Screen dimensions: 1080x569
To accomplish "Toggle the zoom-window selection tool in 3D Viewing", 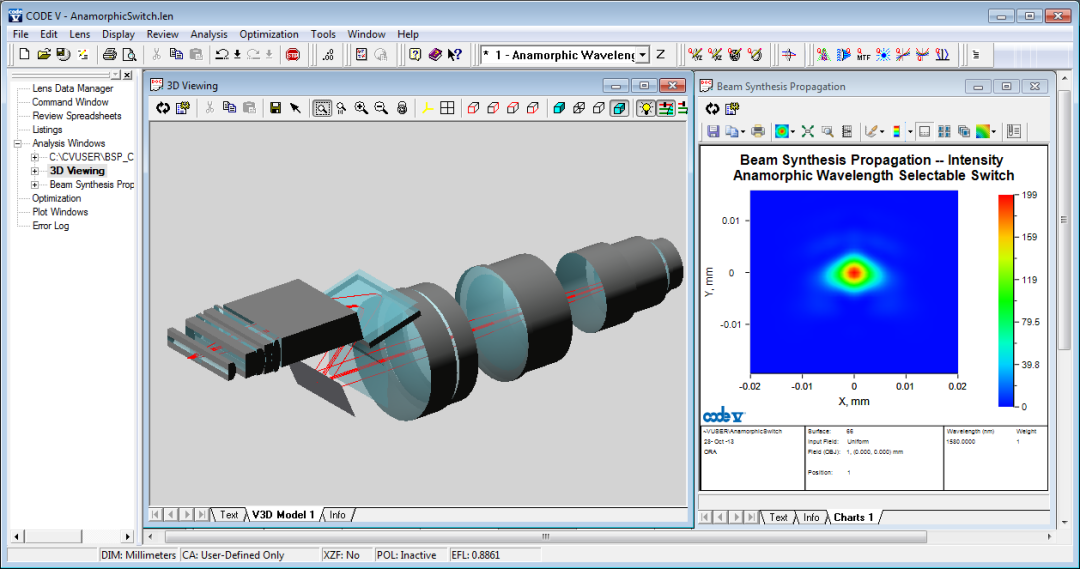I will (321, 108).
